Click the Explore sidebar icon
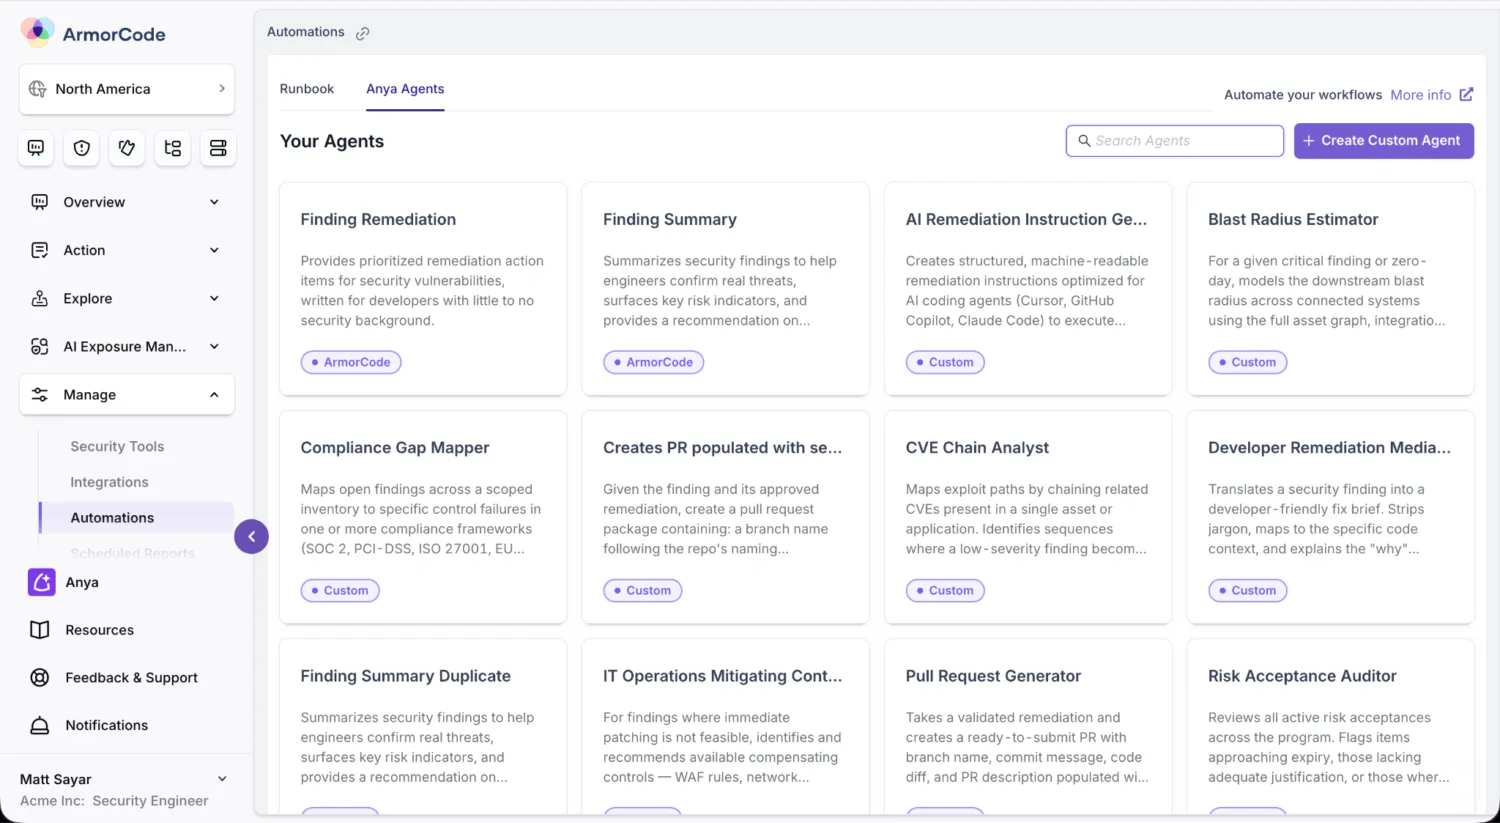The image size is (1500, 823). point(40,298)
